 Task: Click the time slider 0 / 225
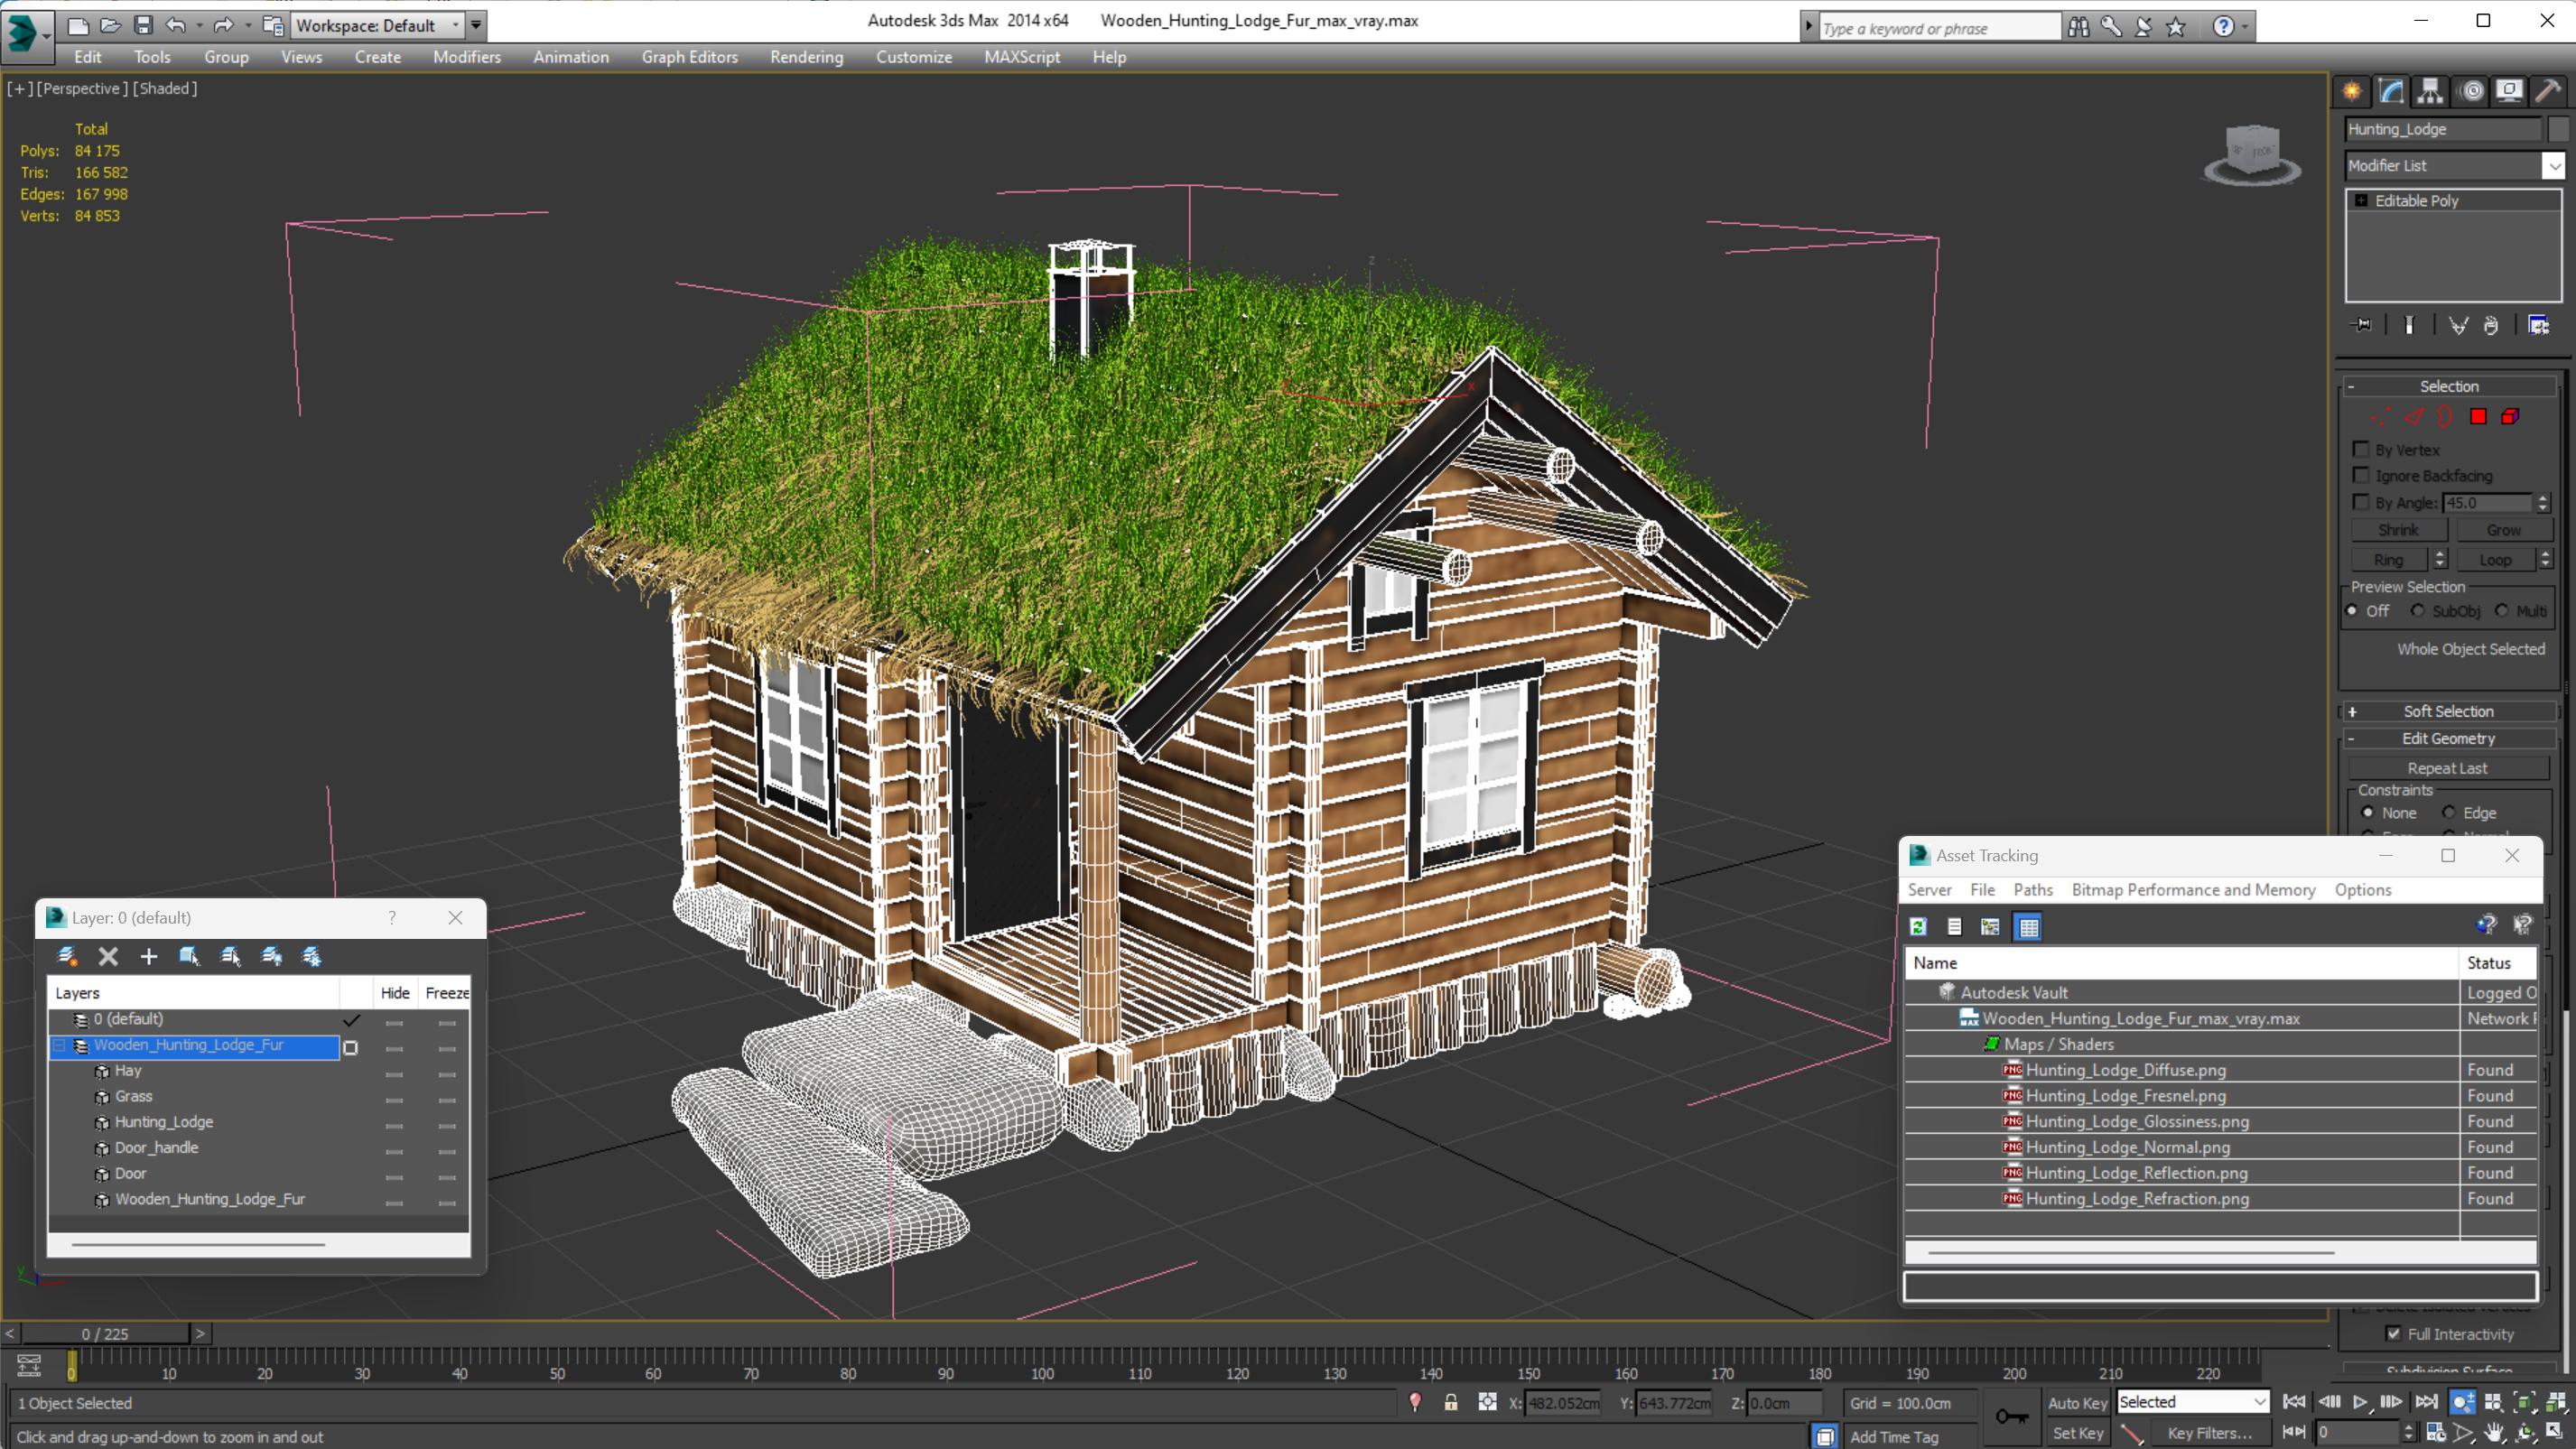coord(105,1333)
